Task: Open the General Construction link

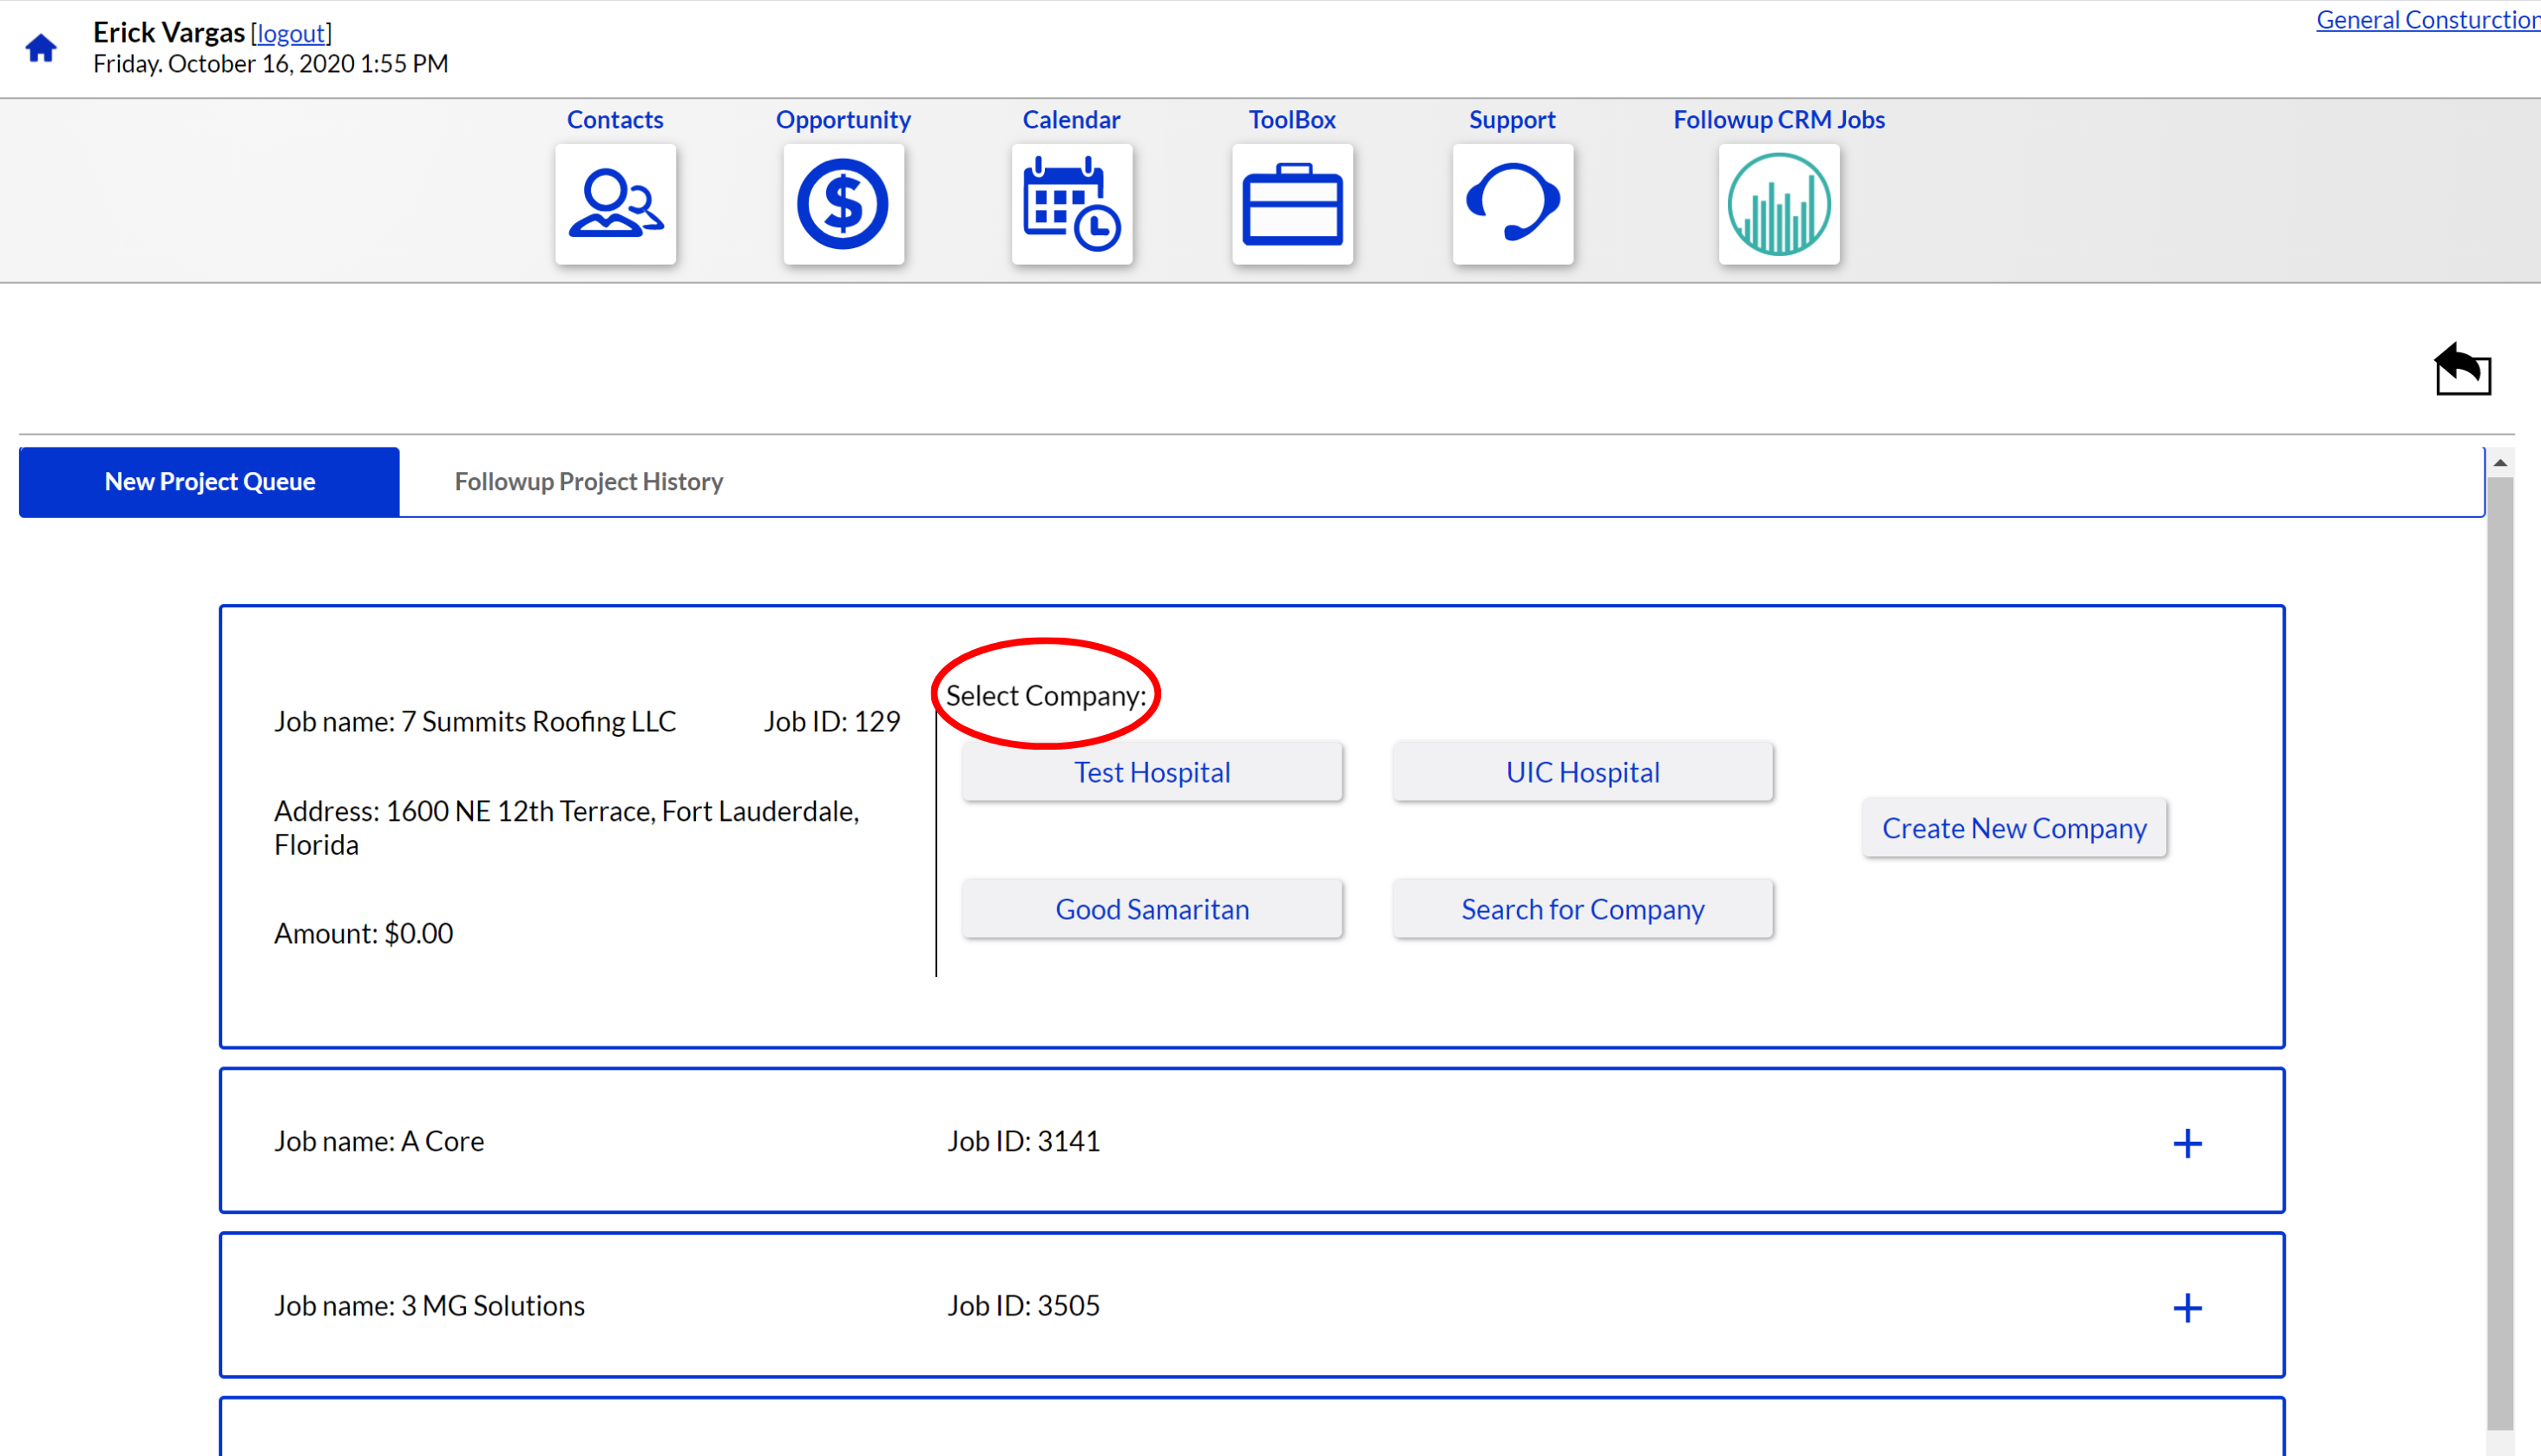Action: click(2427, 20)
